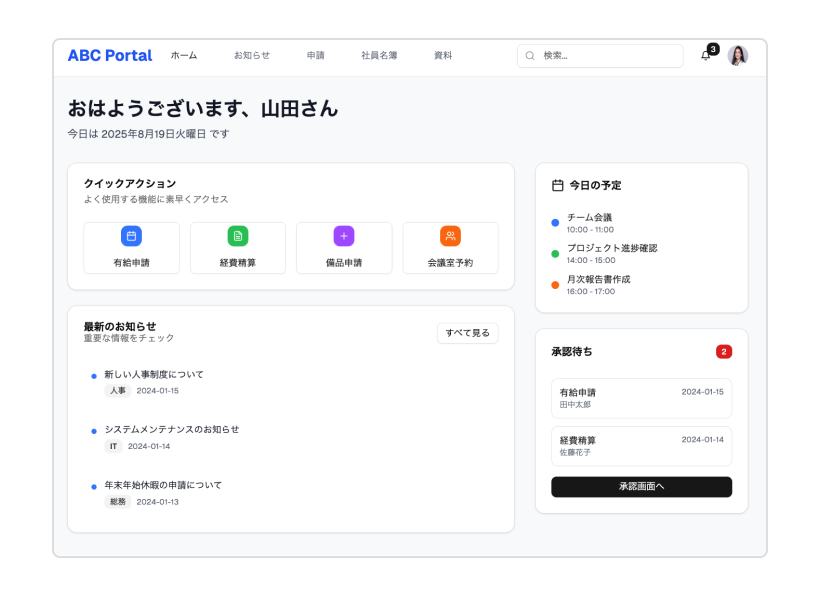Open the 社員名簿 navigation item
The width and height of the screenshot is (820, 594).
click(x=379, y=56)
